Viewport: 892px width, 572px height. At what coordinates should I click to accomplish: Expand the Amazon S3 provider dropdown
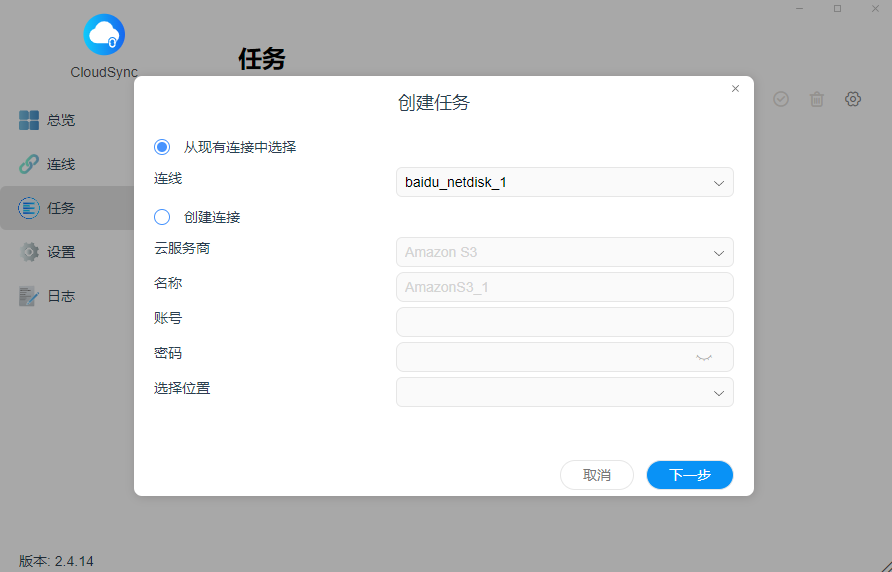564,252
